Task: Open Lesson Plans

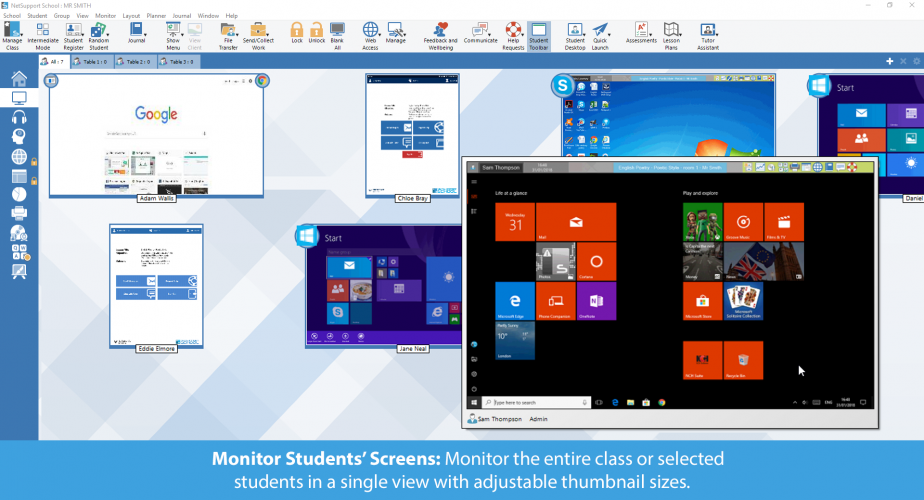Action: [x=671, y=35]
